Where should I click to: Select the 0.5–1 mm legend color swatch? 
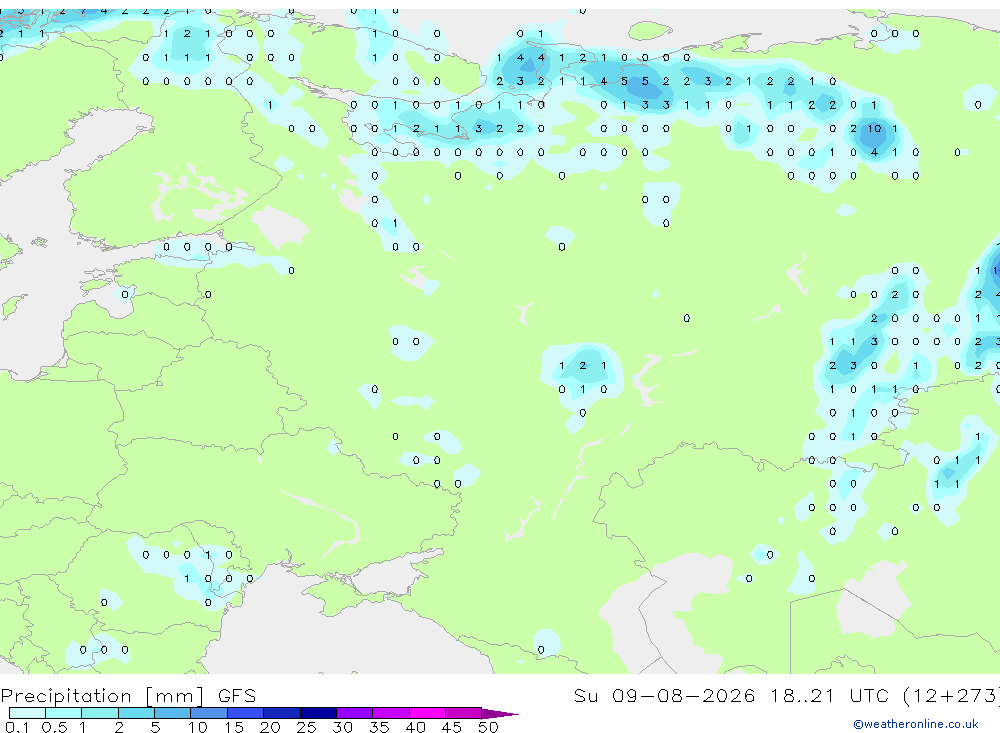coord(63,713)
